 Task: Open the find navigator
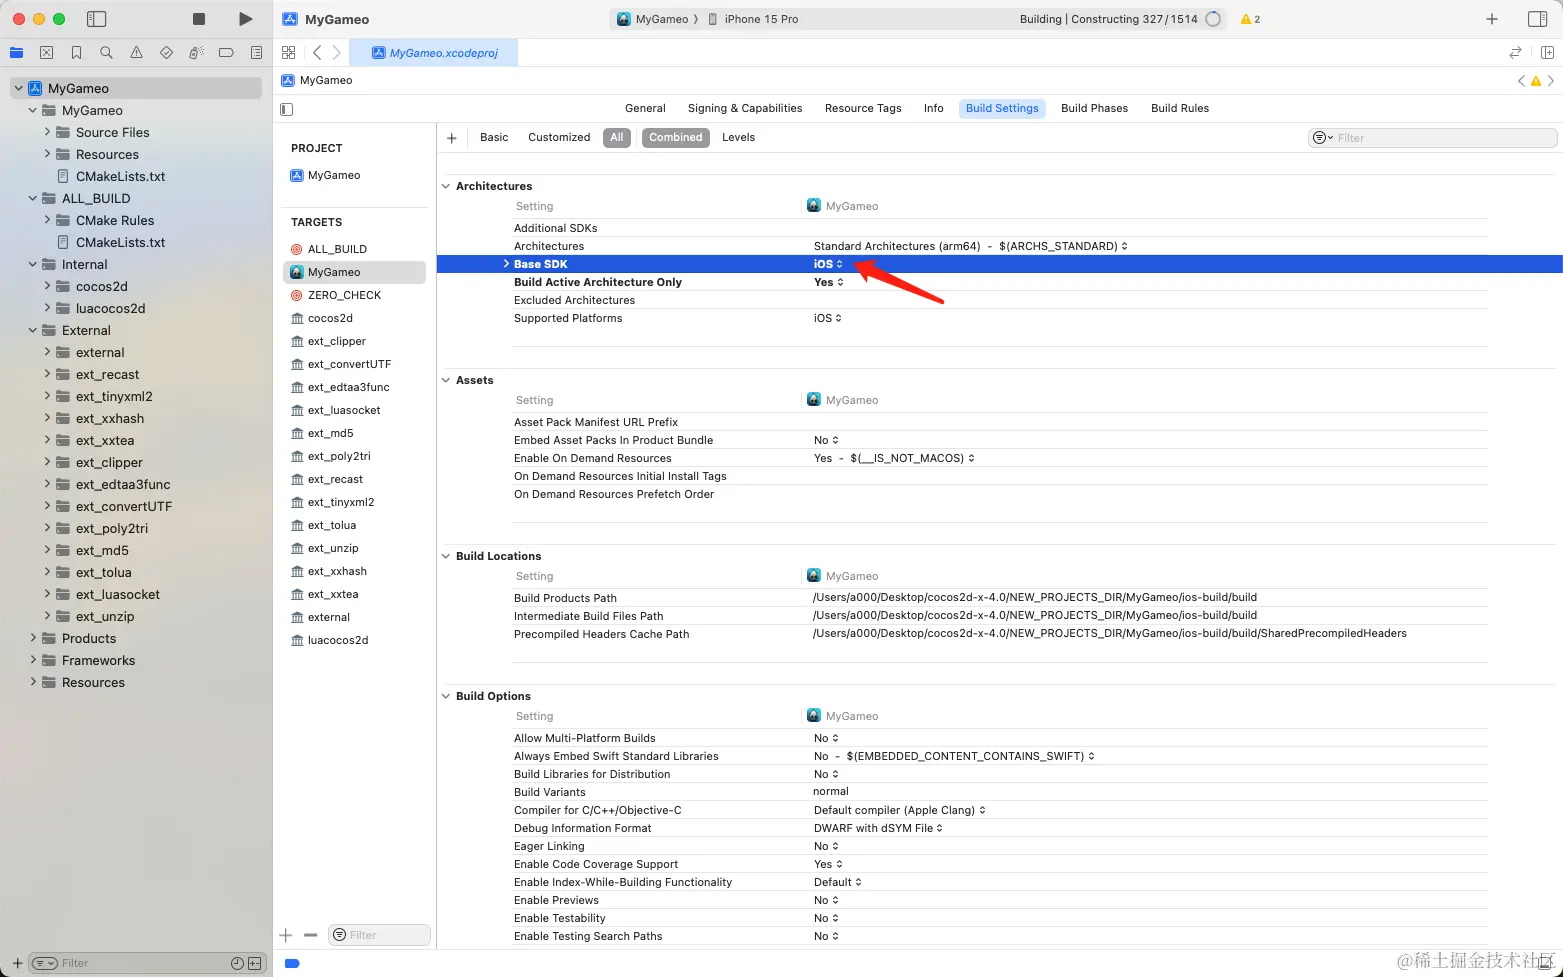pos(106,52)
